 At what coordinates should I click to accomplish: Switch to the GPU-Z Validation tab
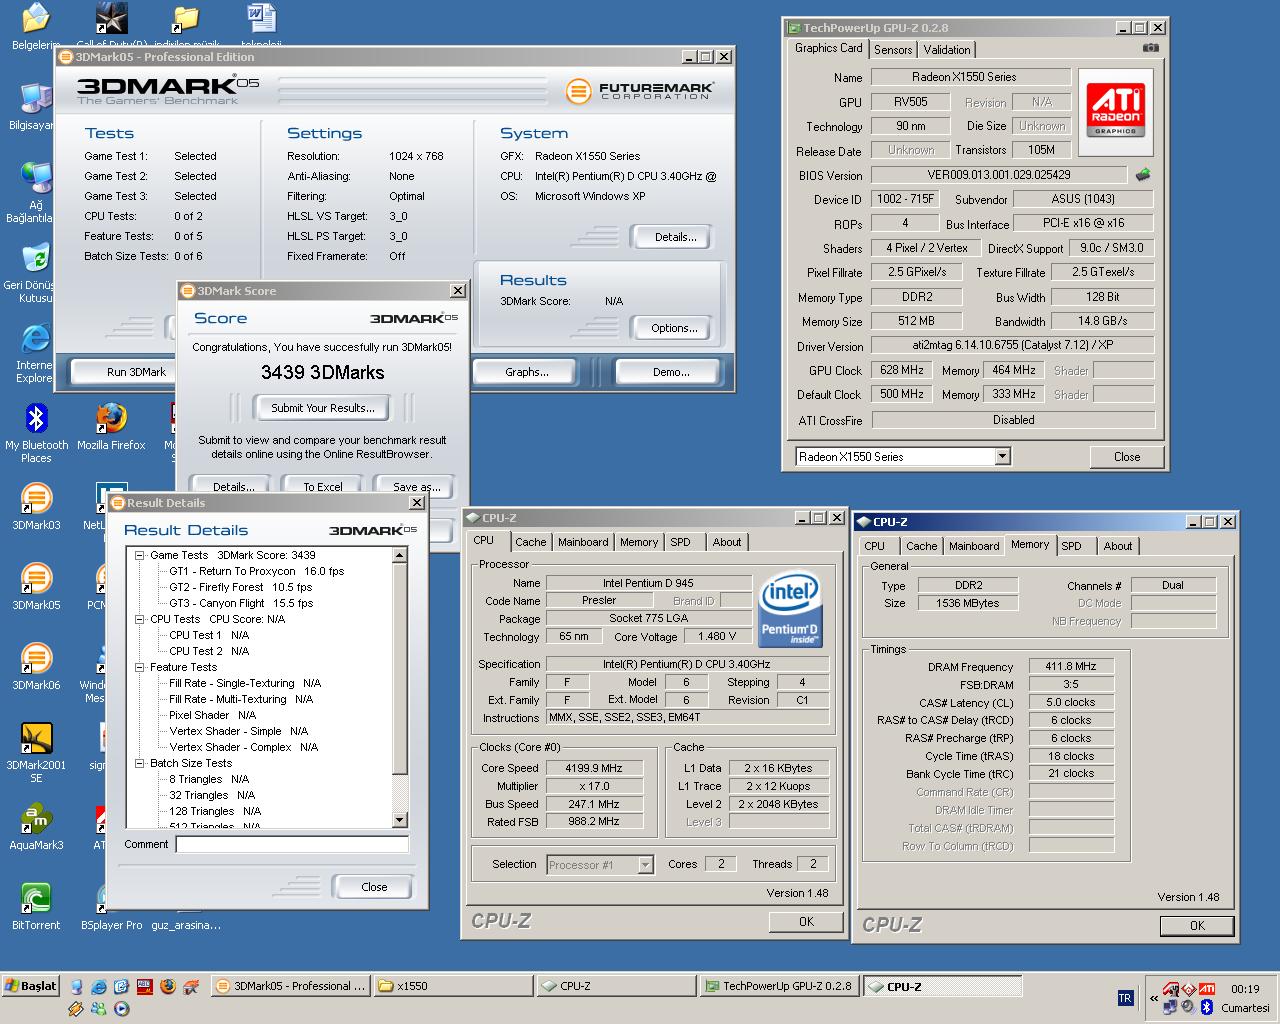pyautogui.click(x=946, y=49)
